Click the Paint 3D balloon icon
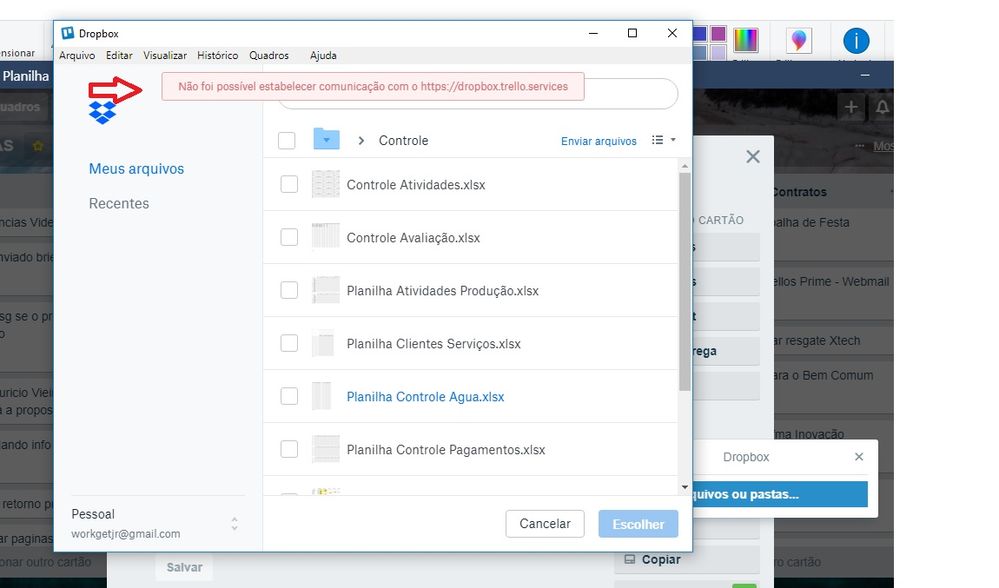The height and width of the screenshot is (588, 999). 798,41
